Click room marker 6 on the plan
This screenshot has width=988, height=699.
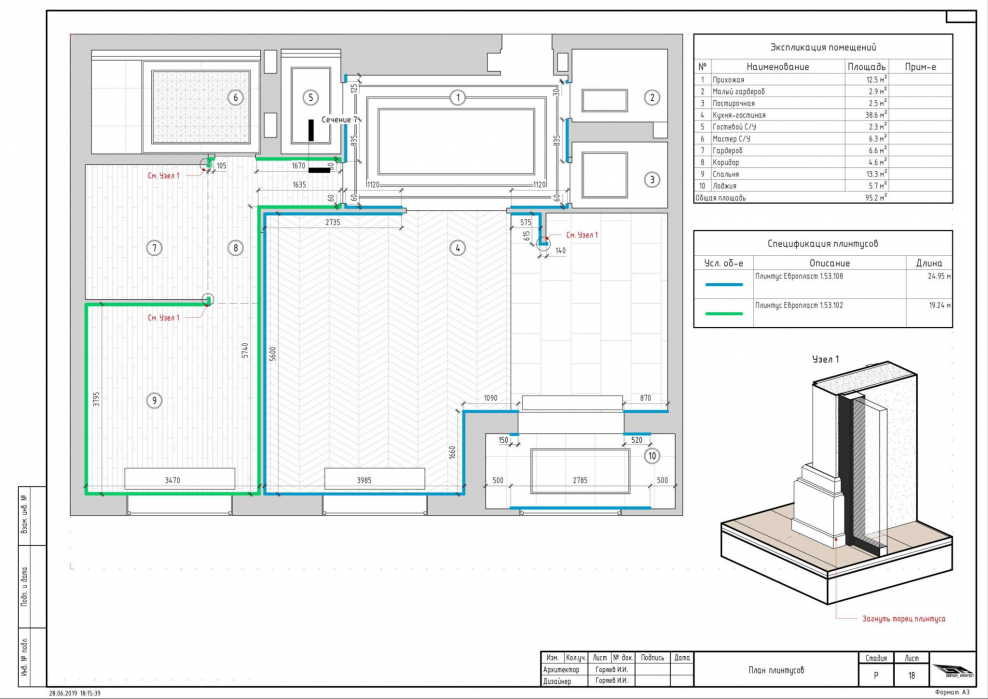pyautogui.click(x=235, y=97)
